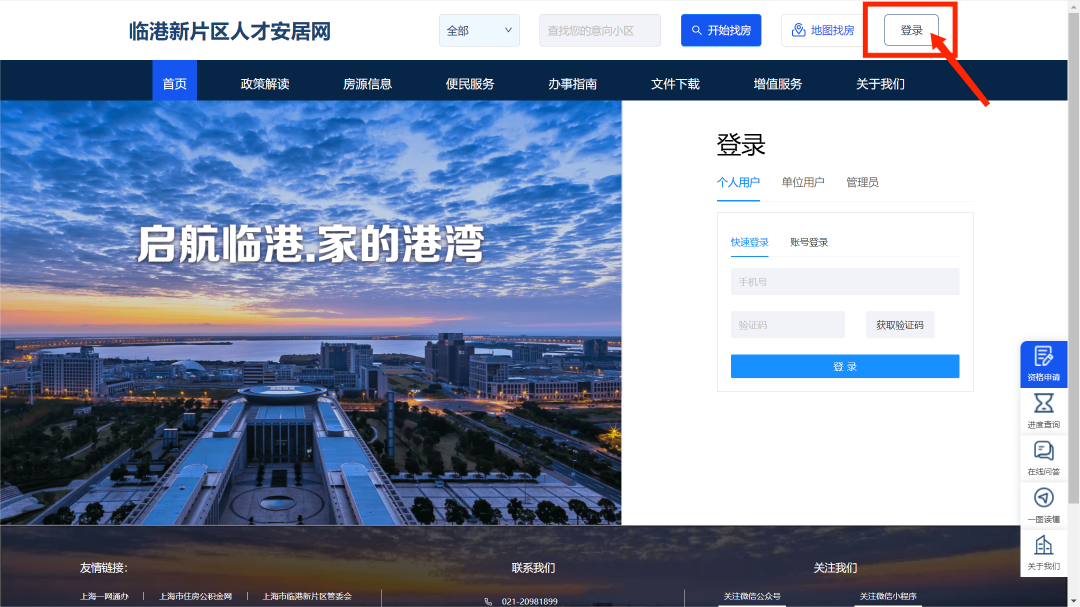This screenshot has height=607, width=1080.
Task: Open the 文件下载 nav item
Action: tap(675, 83)
